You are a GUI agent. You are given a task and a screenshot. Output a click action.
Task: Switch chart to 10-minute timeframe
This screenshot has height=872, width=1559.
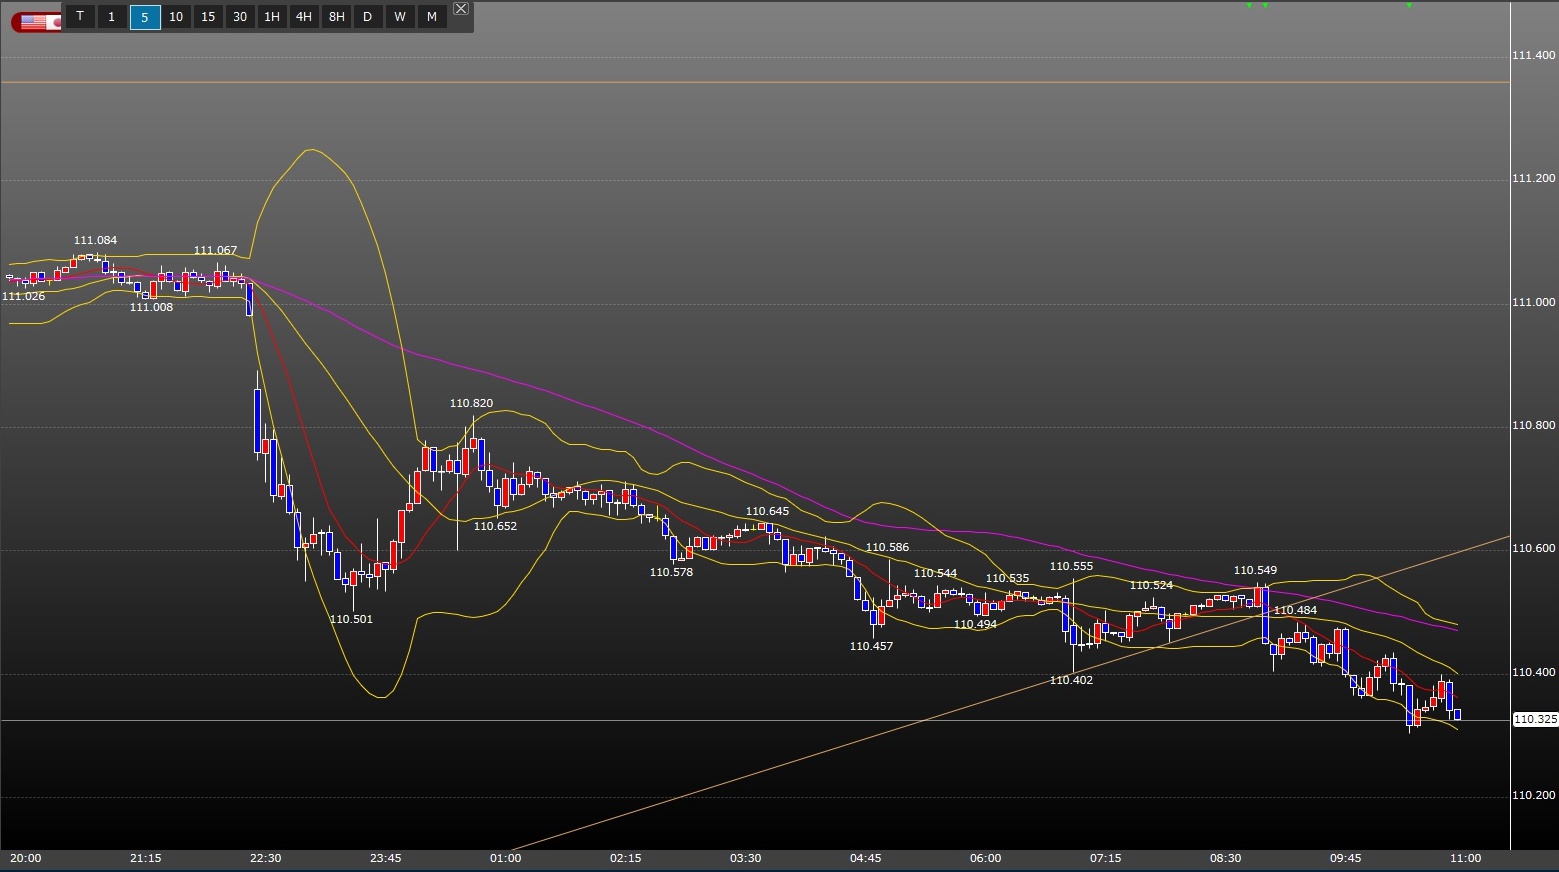pyautogui.click(x=176, y=16)
